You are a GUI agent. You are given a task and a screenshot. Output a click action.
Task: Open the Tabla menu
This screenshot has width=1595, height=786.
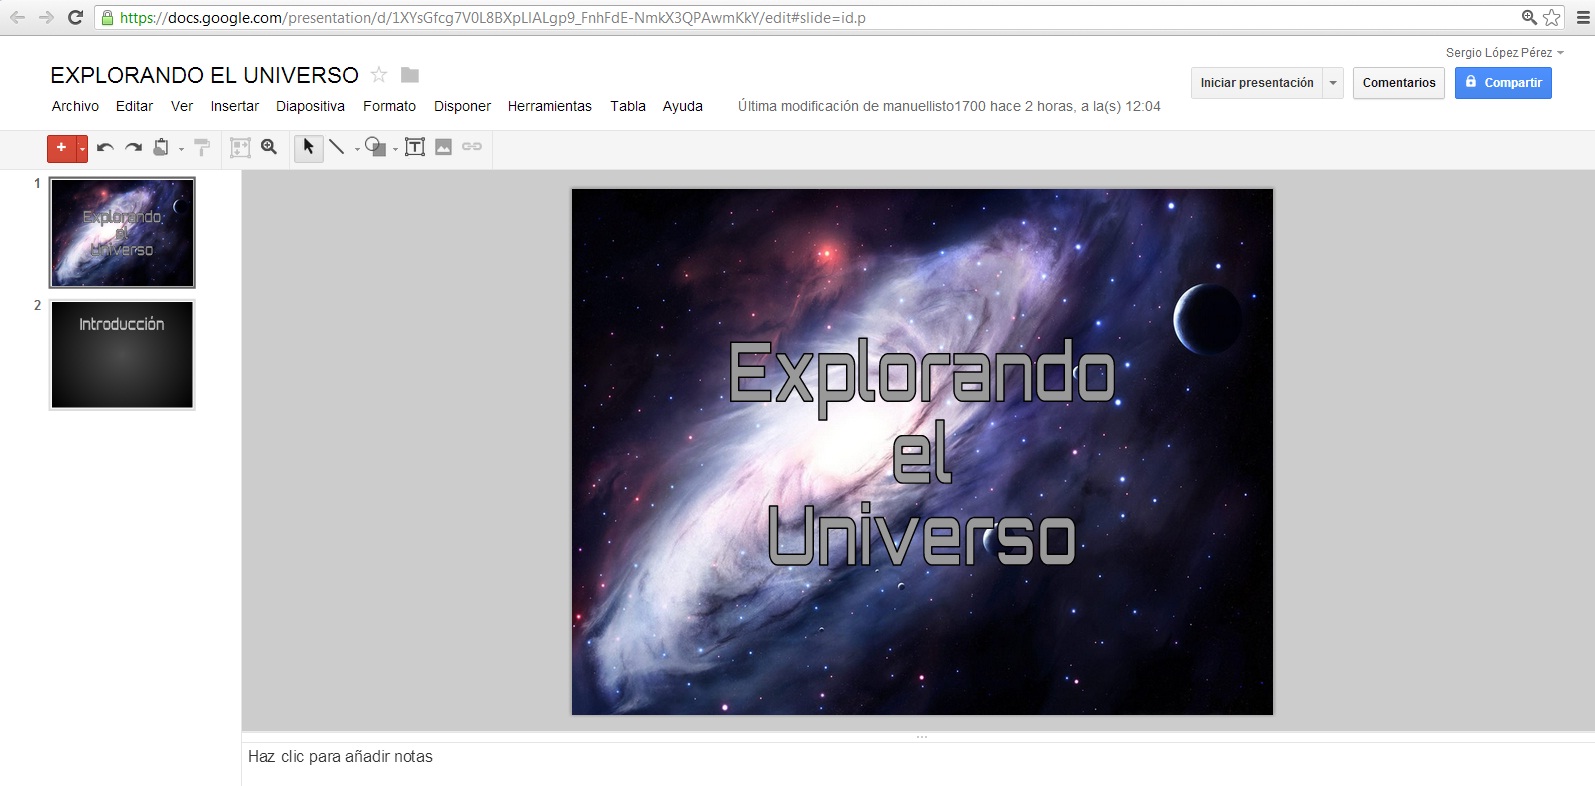coord(628,106)
